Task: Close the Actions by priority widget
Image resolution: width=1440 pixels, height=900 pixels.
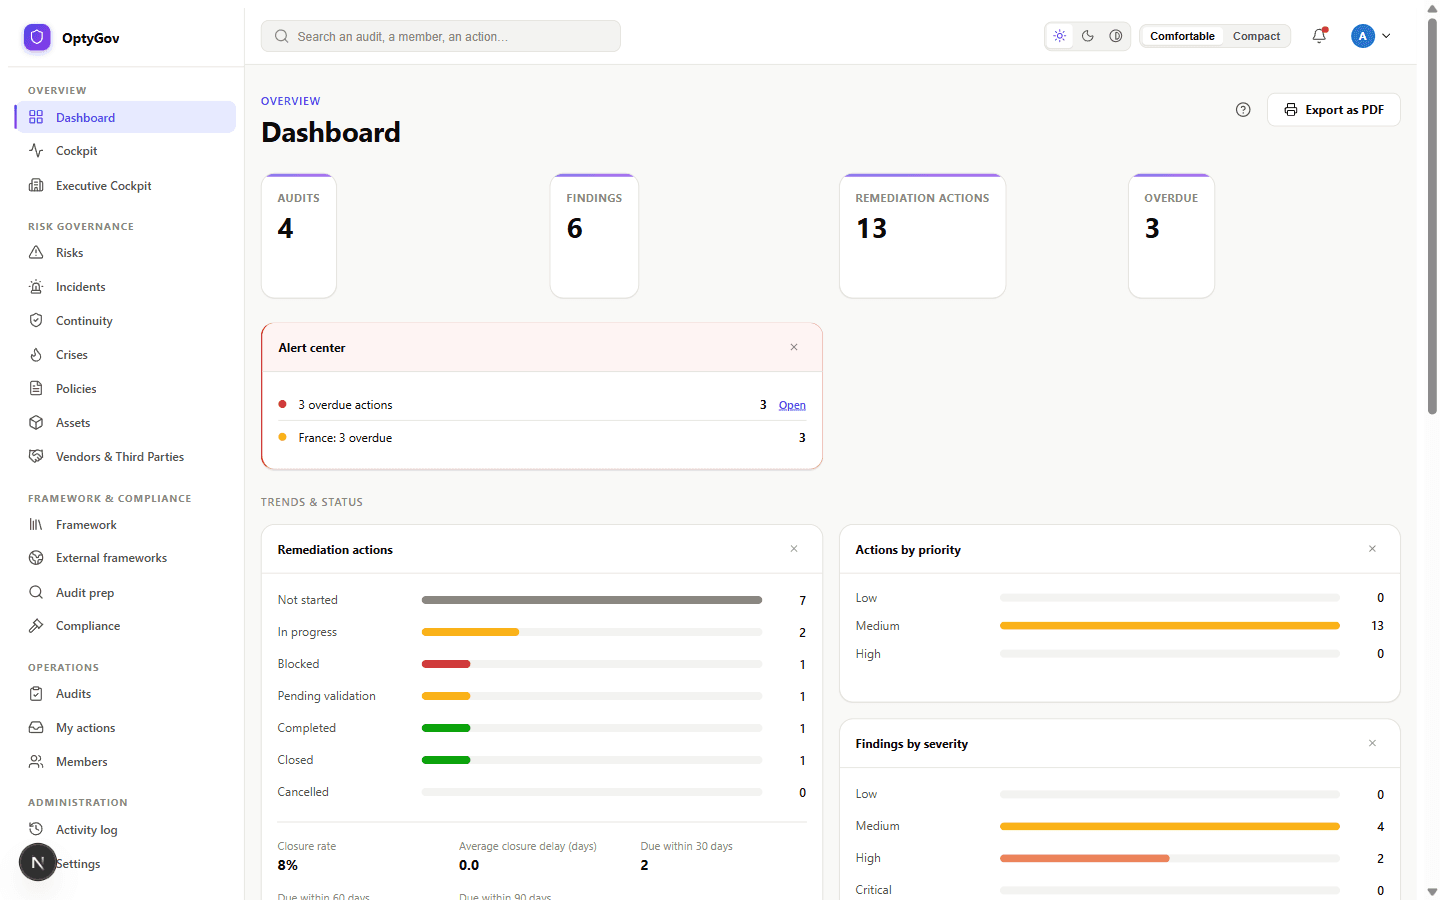Action: (x=1372, y=549)
